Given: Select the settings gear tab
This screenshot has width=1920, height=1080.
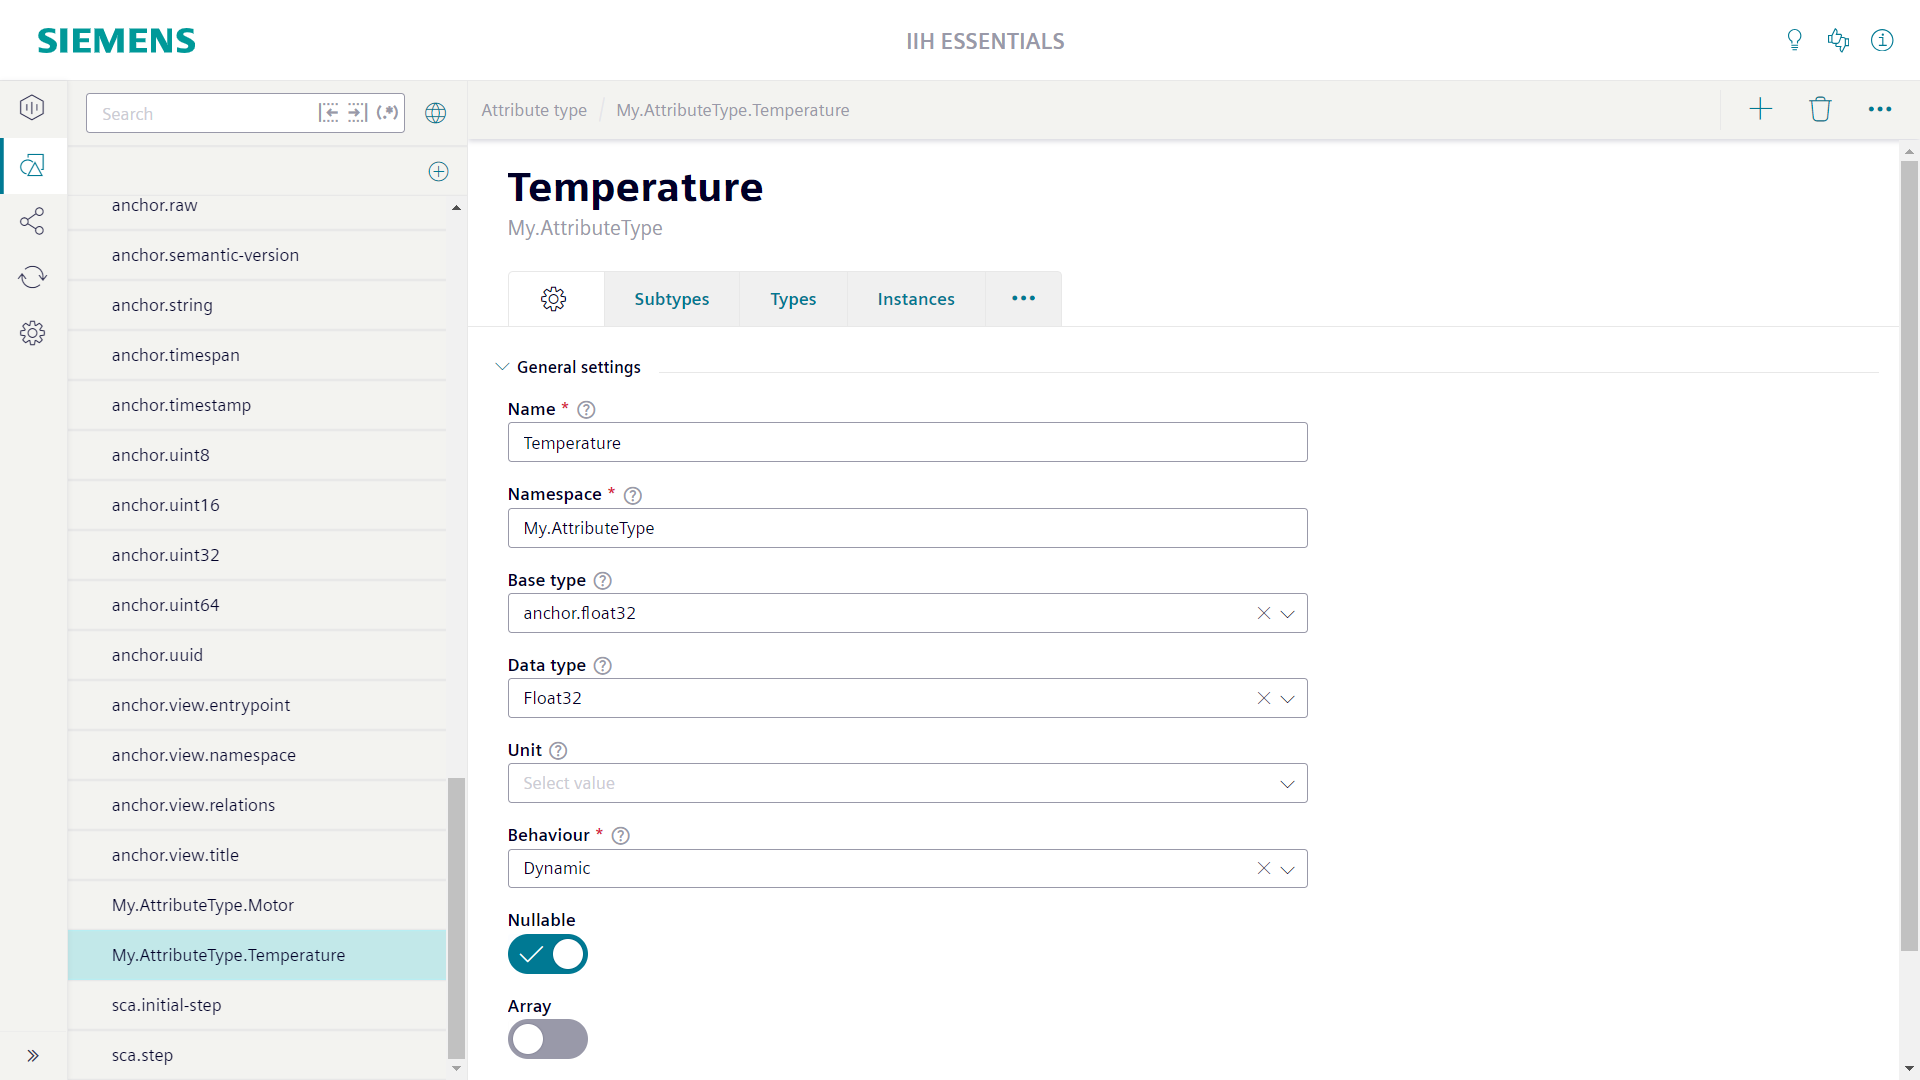Looking at the screenshot, I should tap(554, 299).
